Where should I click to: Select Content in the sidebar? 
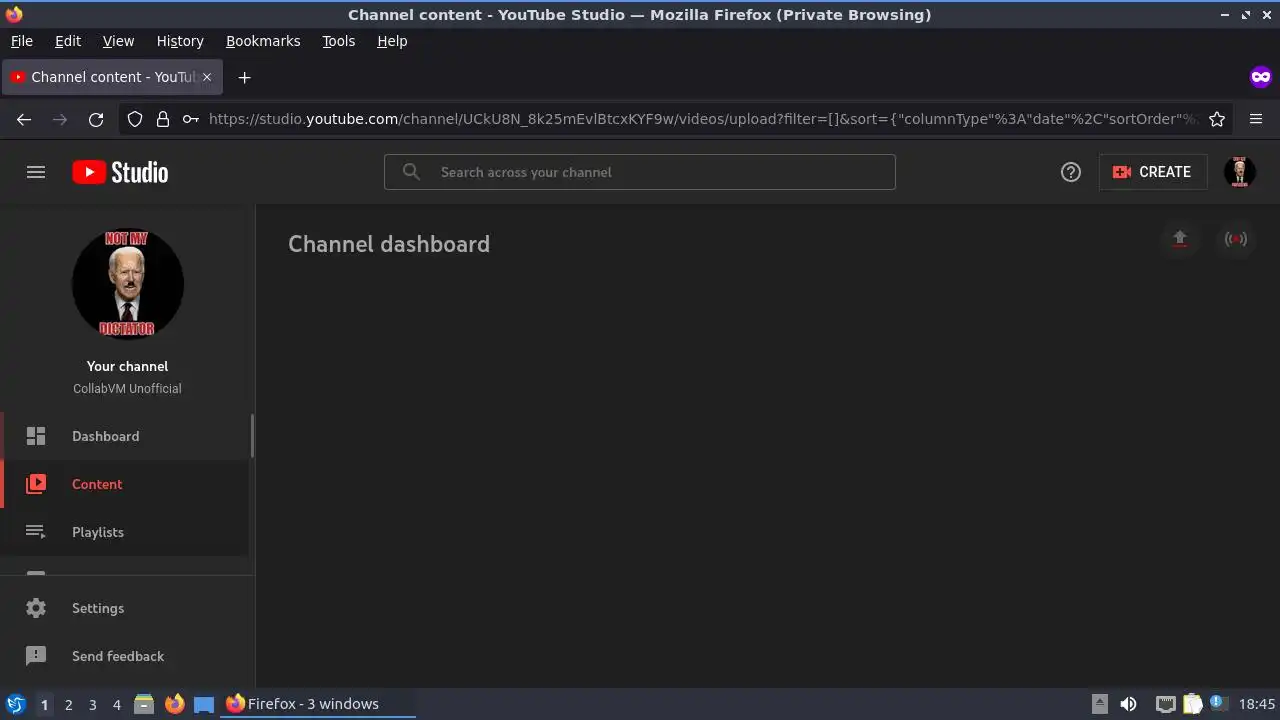pyautogui.click(x=126, y=484)
